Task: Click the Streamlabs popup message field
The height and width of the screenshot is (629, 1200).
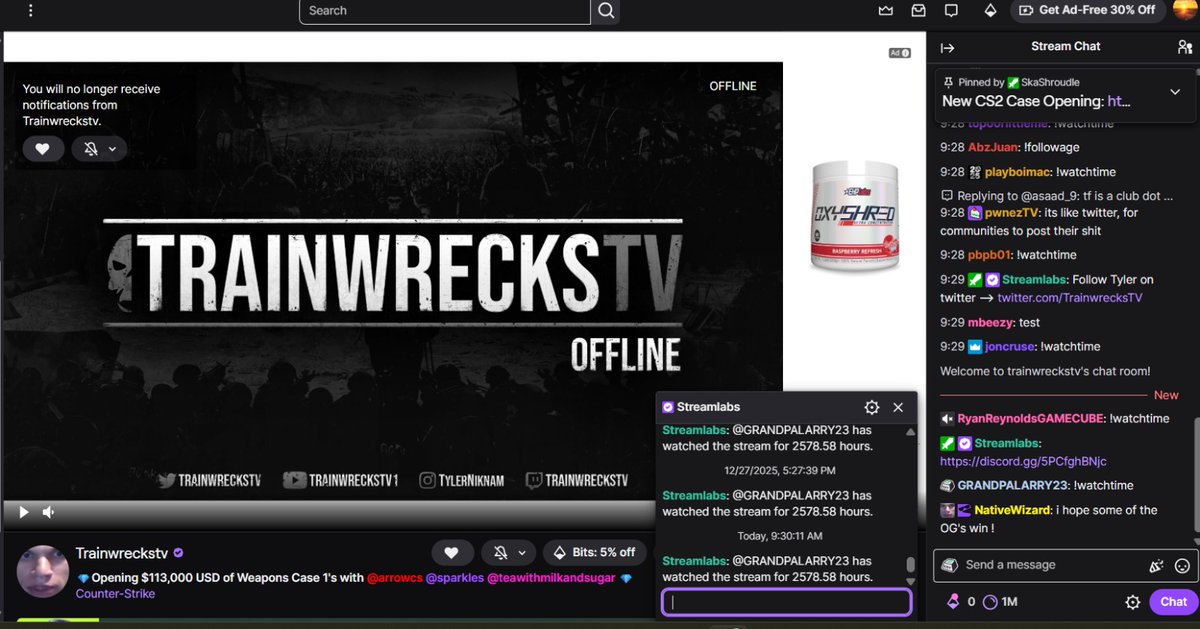Action: pyautogui.click(x=786, y=602)
